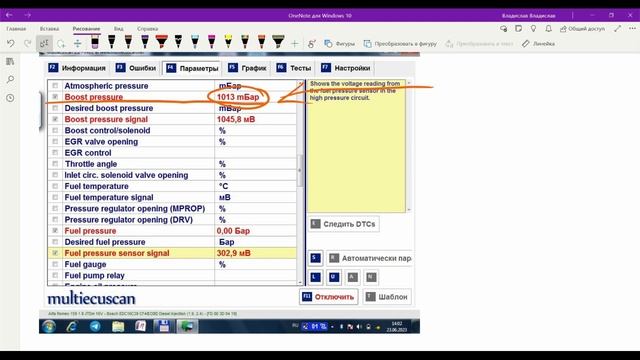Uncheck the Fuel pressure checkbox

click(55, 231)
